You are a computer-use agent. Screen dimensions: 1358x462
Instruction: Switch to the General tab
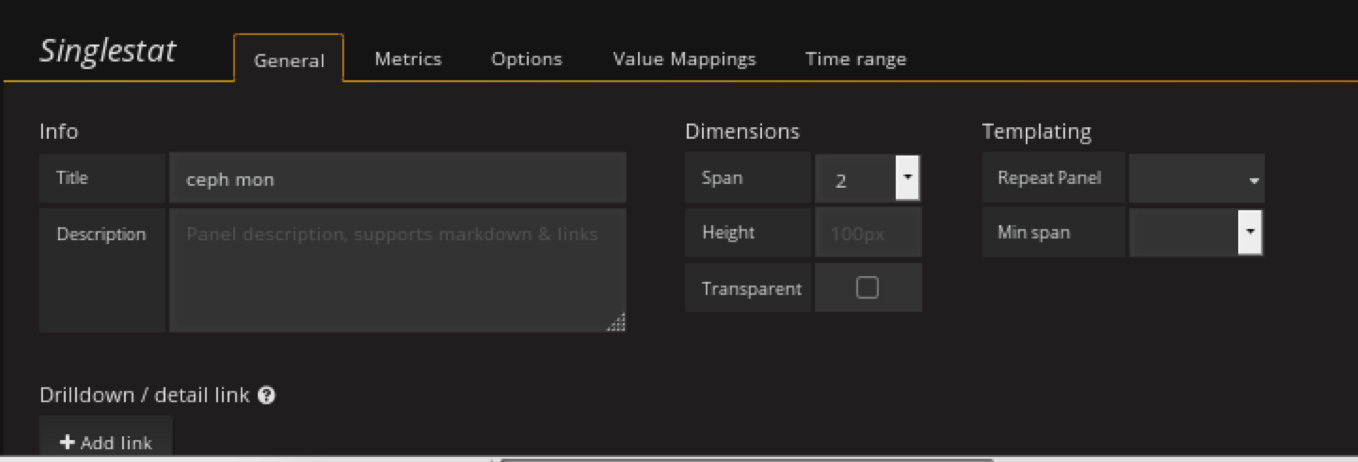(x=289, y=60)
